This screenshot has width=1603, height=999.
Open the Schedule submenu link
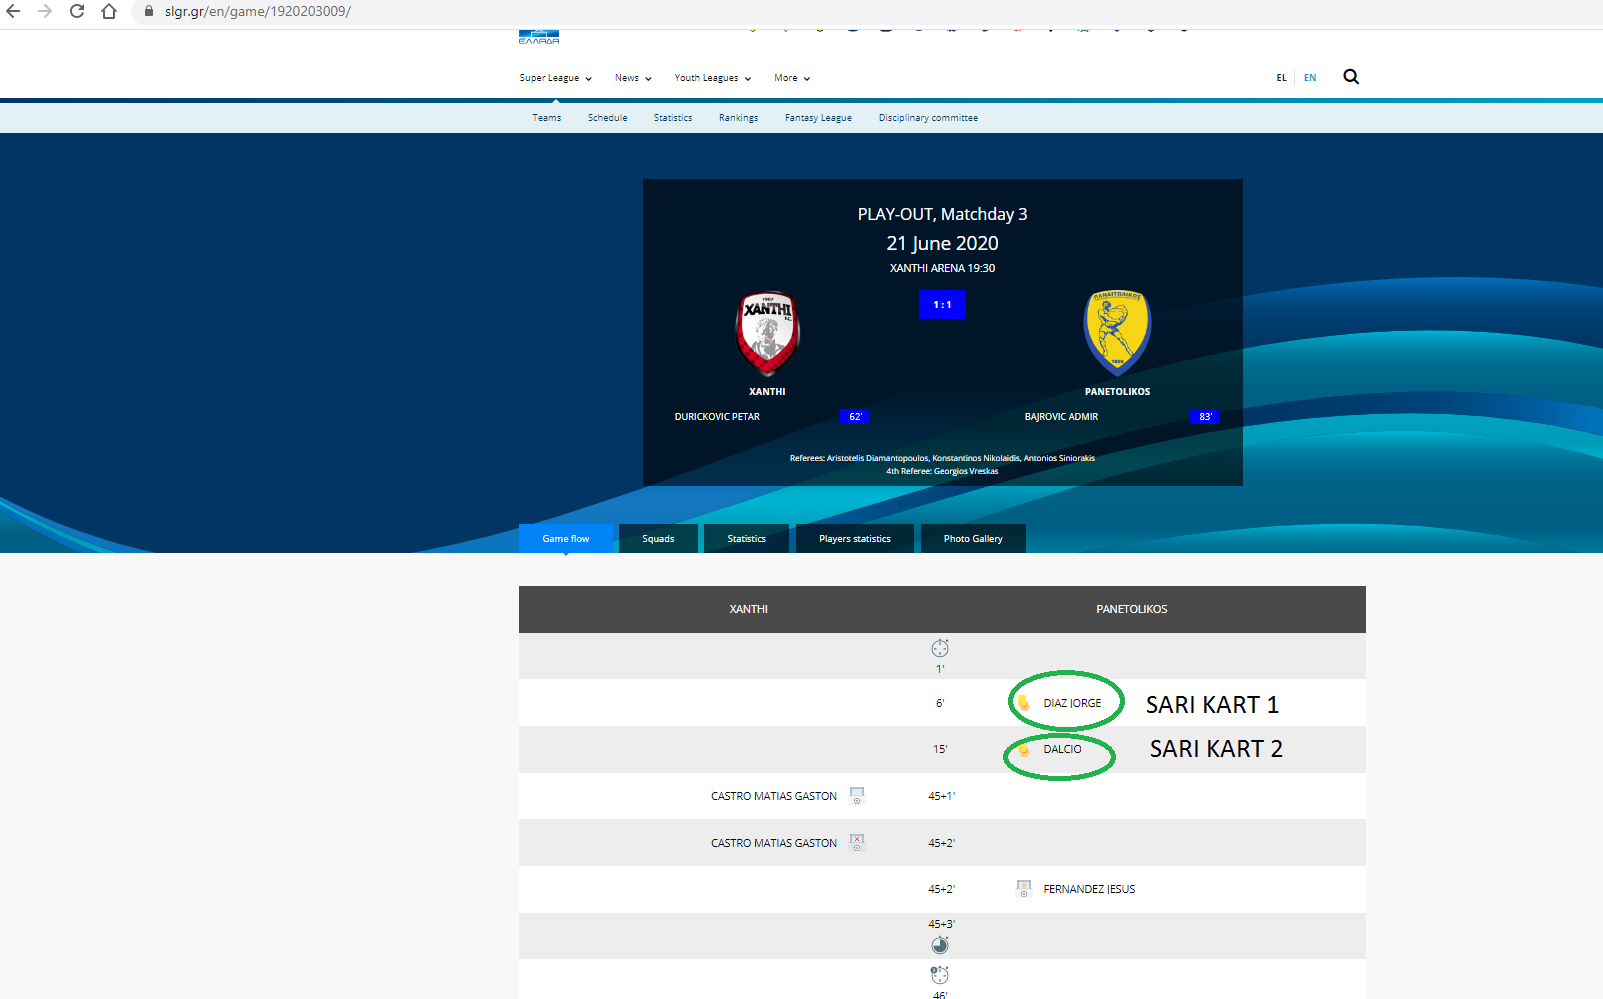point(608,118)
